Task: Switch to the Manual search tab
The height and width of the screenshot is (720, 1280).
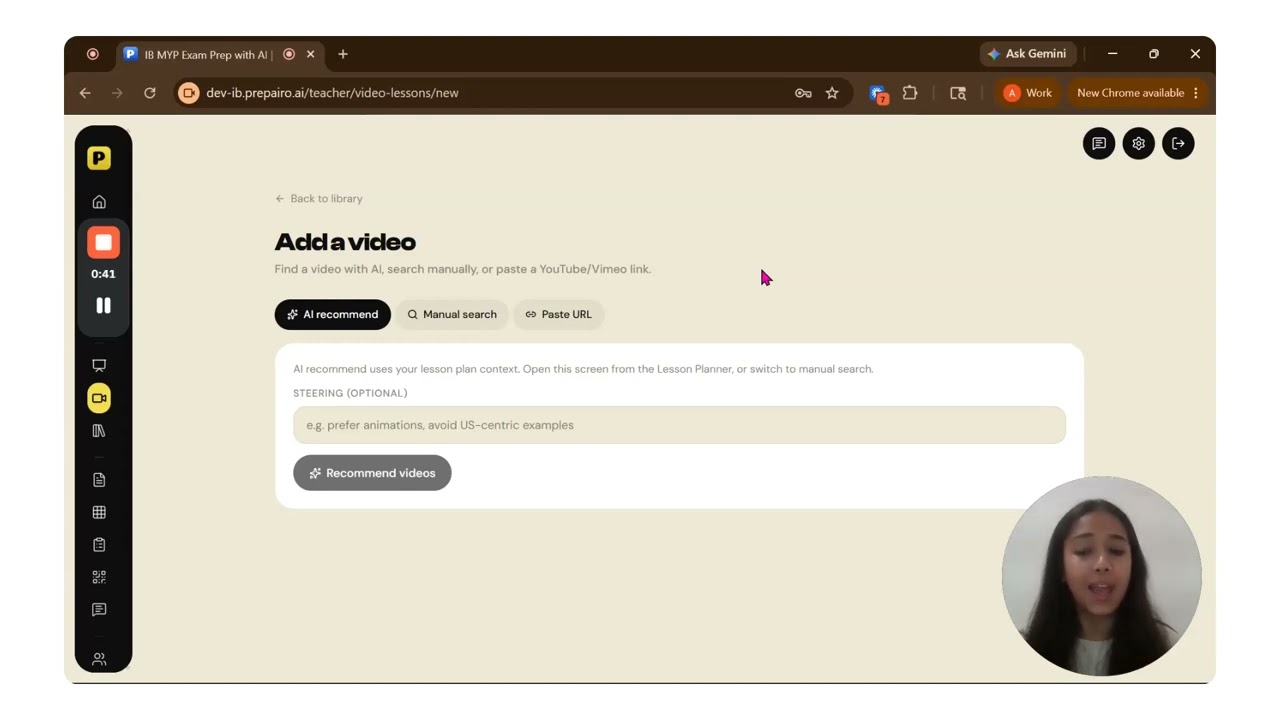Action: pos(452,314)
